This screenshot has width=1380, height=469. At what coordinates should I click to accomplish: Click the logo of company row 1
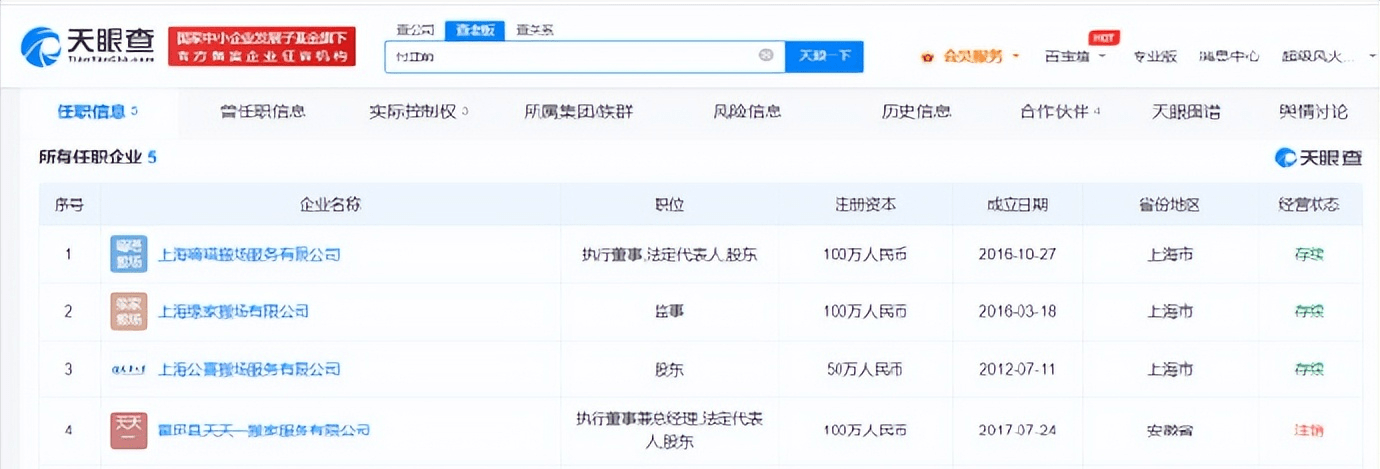pyautogui.click(x=128, y=254)
